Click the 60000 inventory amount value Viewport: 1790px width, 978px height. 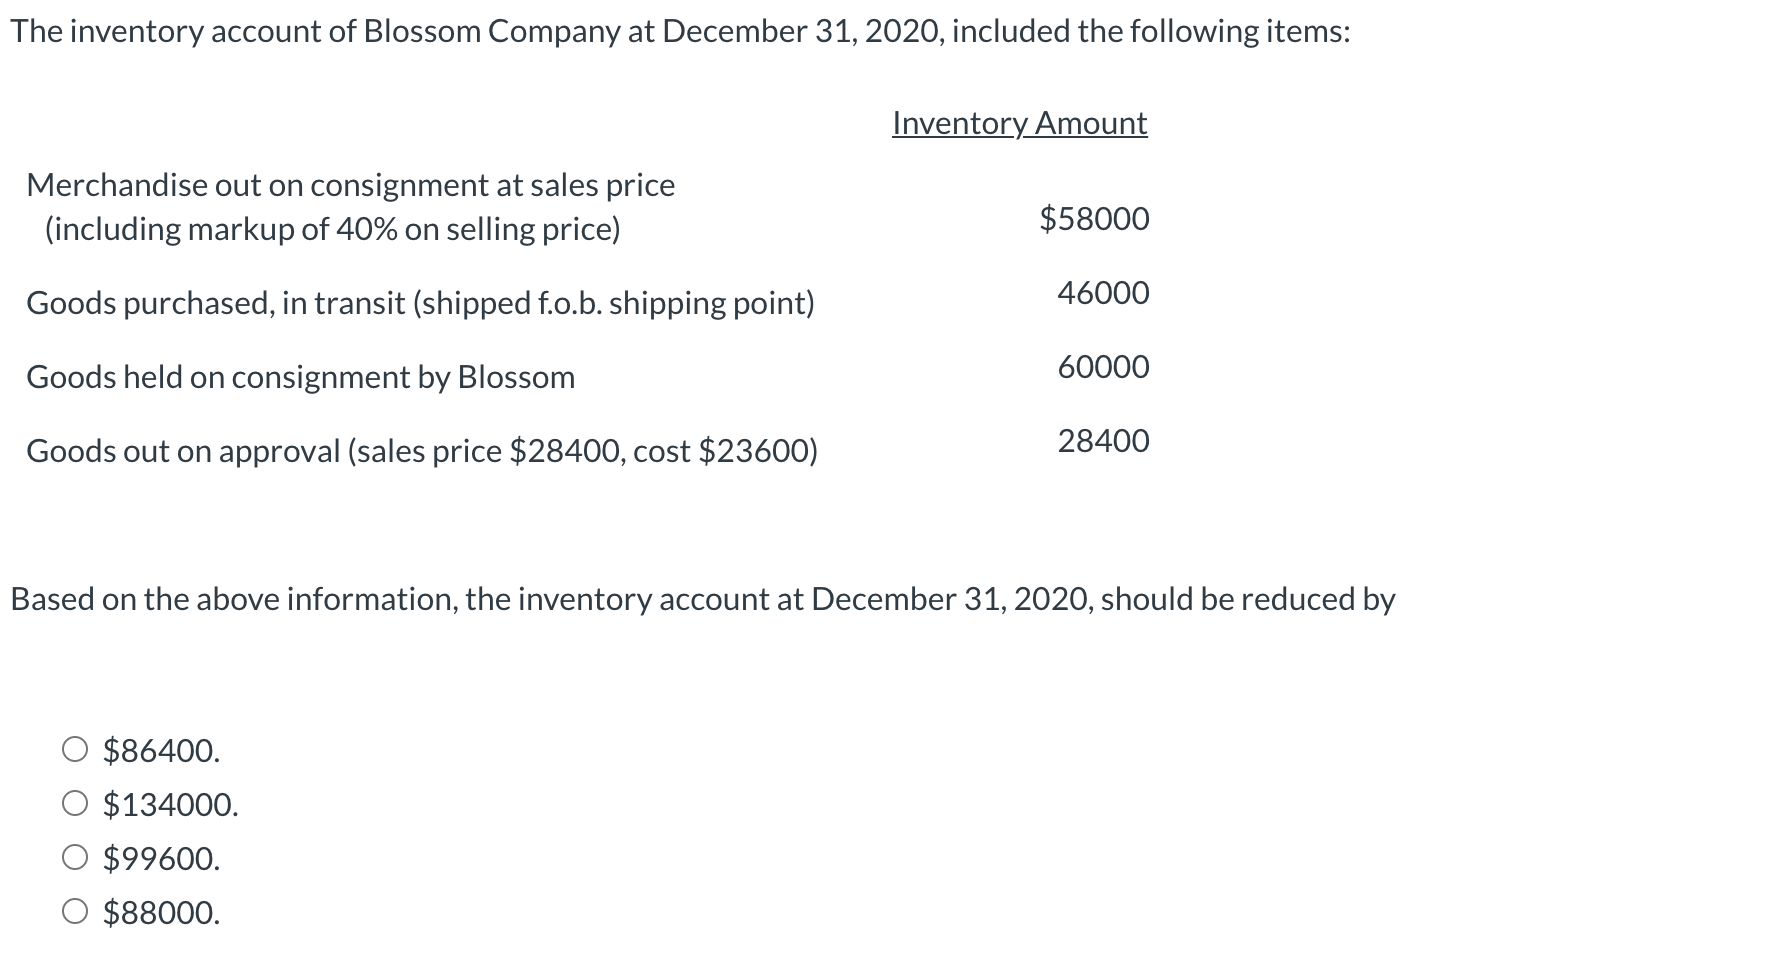point(1104,367)
